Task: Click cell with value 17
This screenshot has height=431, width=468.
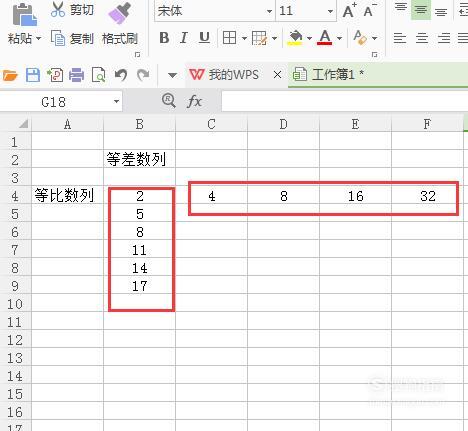Action: [139, 286]
